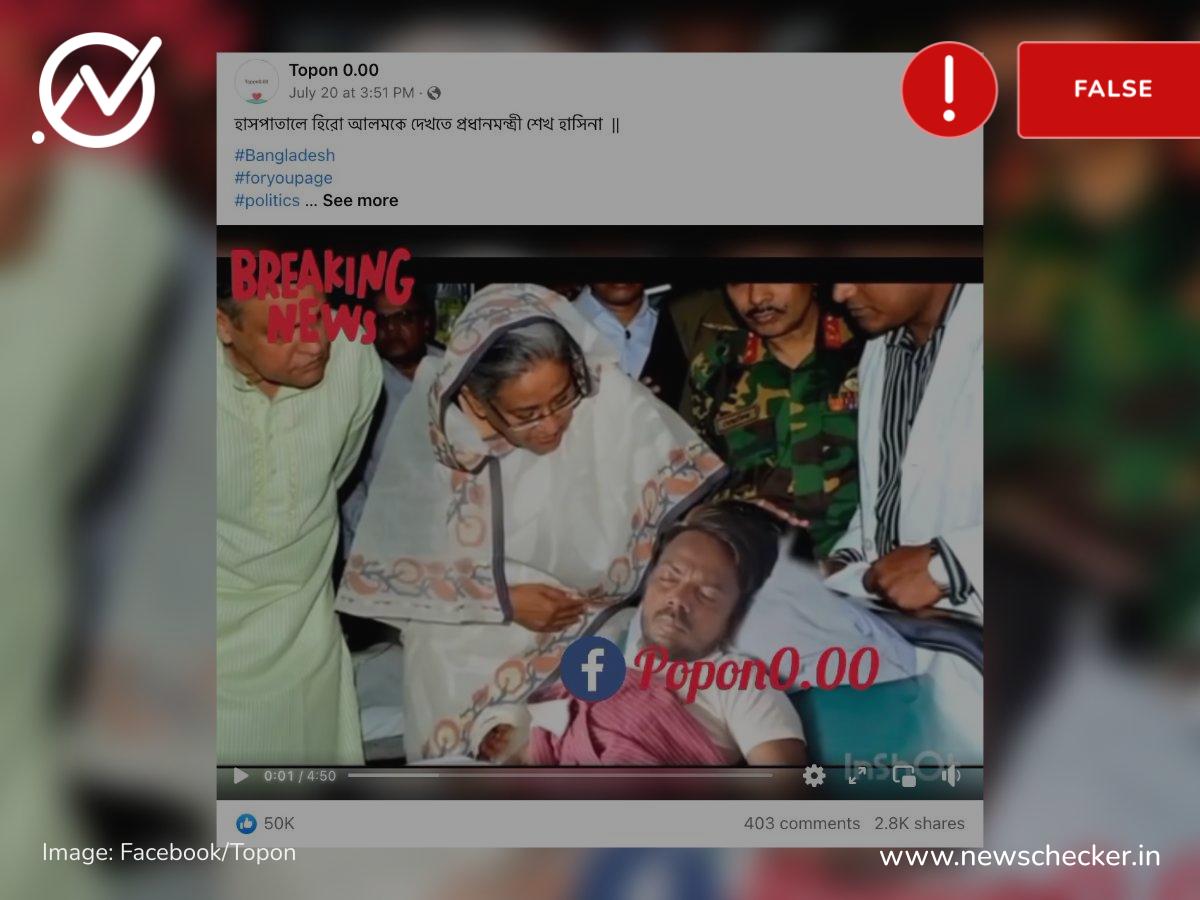Open the #foryoupage hashtag
The image size is (1200, 900).
(x=283, y=178)
